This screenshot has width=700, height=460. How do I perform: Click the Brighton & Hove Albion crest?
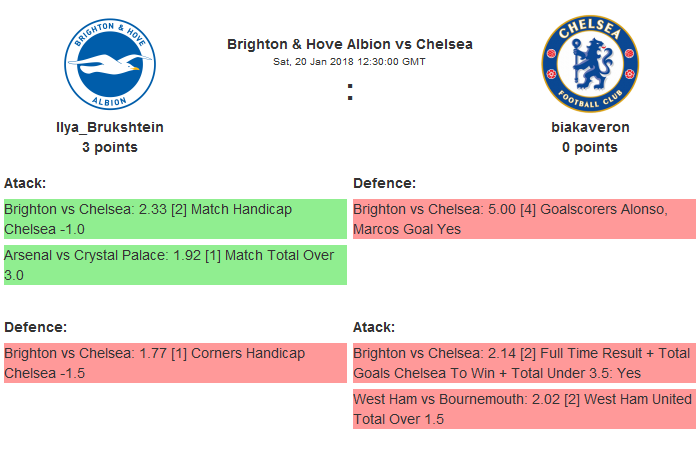click(x=110, y=64)
